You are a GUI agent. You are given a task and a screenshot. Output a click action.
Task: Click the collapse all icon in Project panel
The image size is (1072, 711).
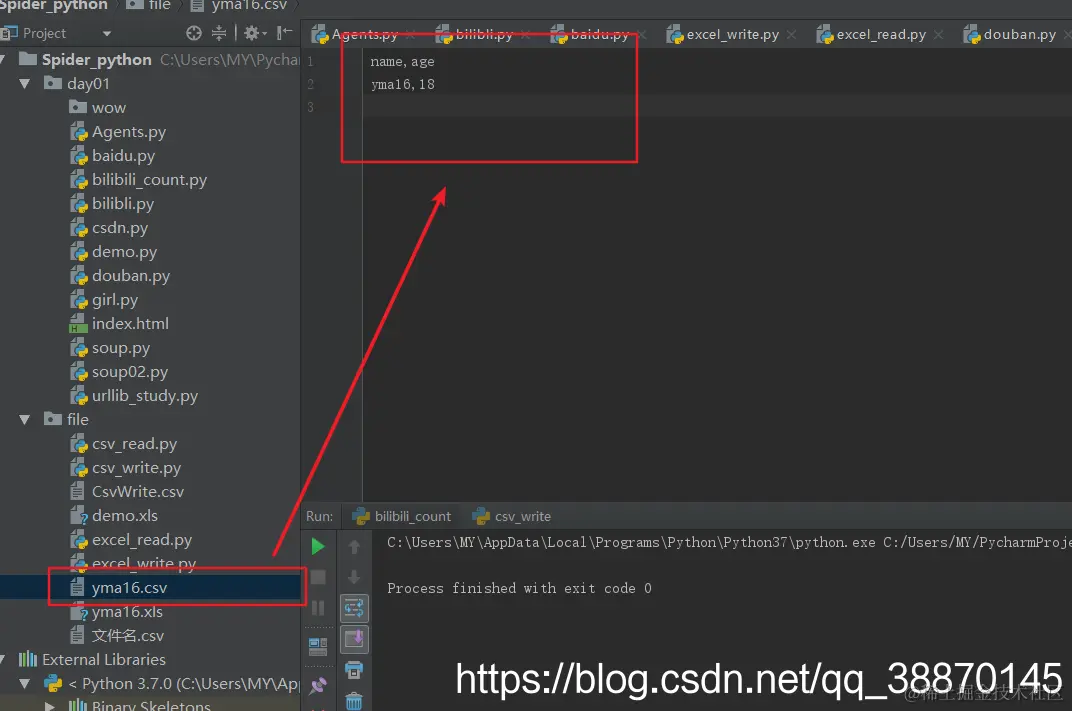(x=219, y=33)
